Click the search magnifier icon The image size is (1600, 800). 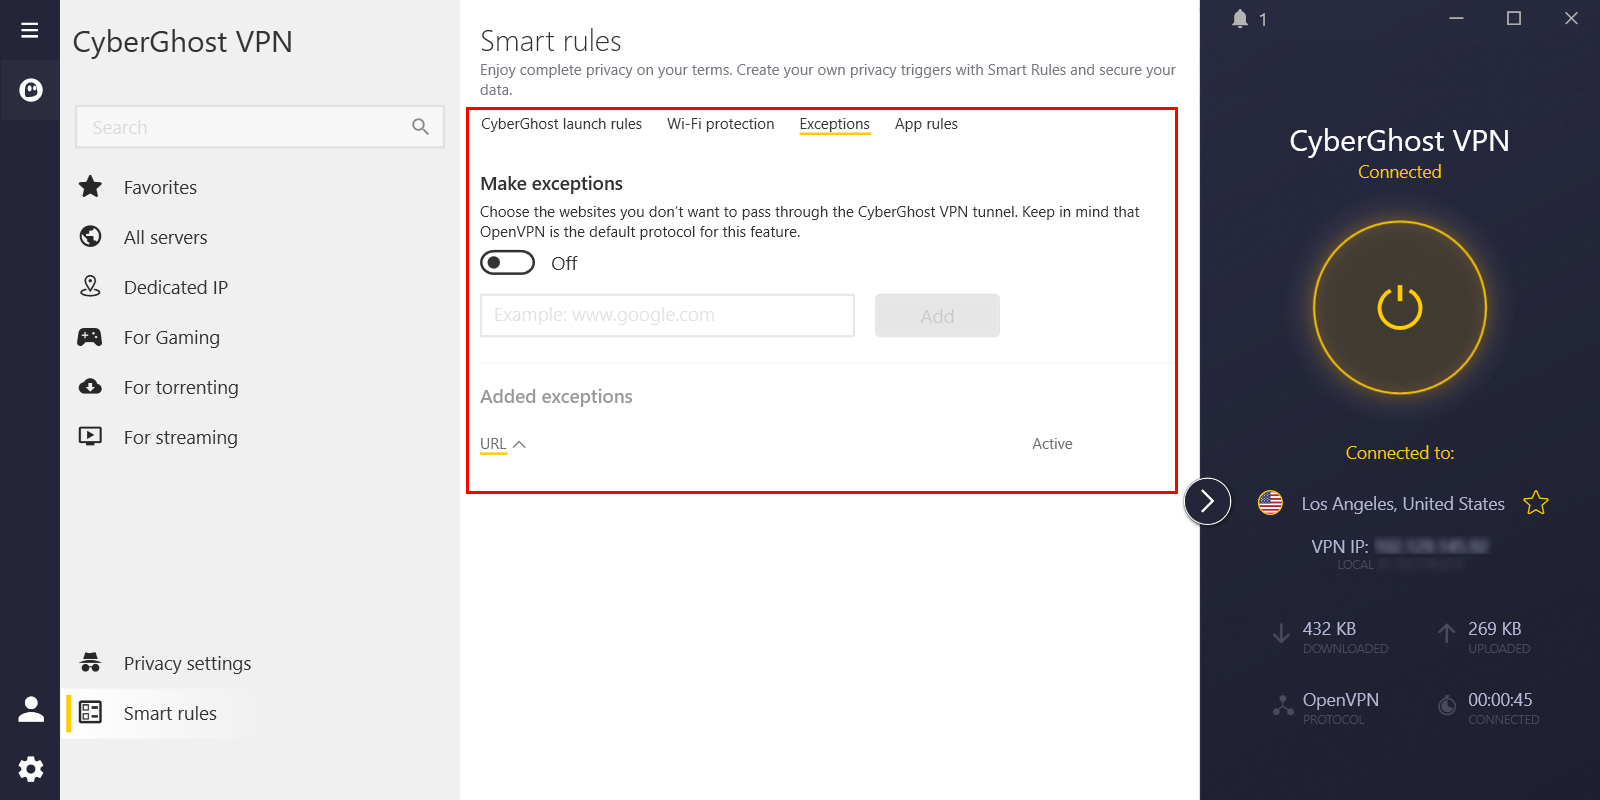pyautogui.click(x=420, y=127)
